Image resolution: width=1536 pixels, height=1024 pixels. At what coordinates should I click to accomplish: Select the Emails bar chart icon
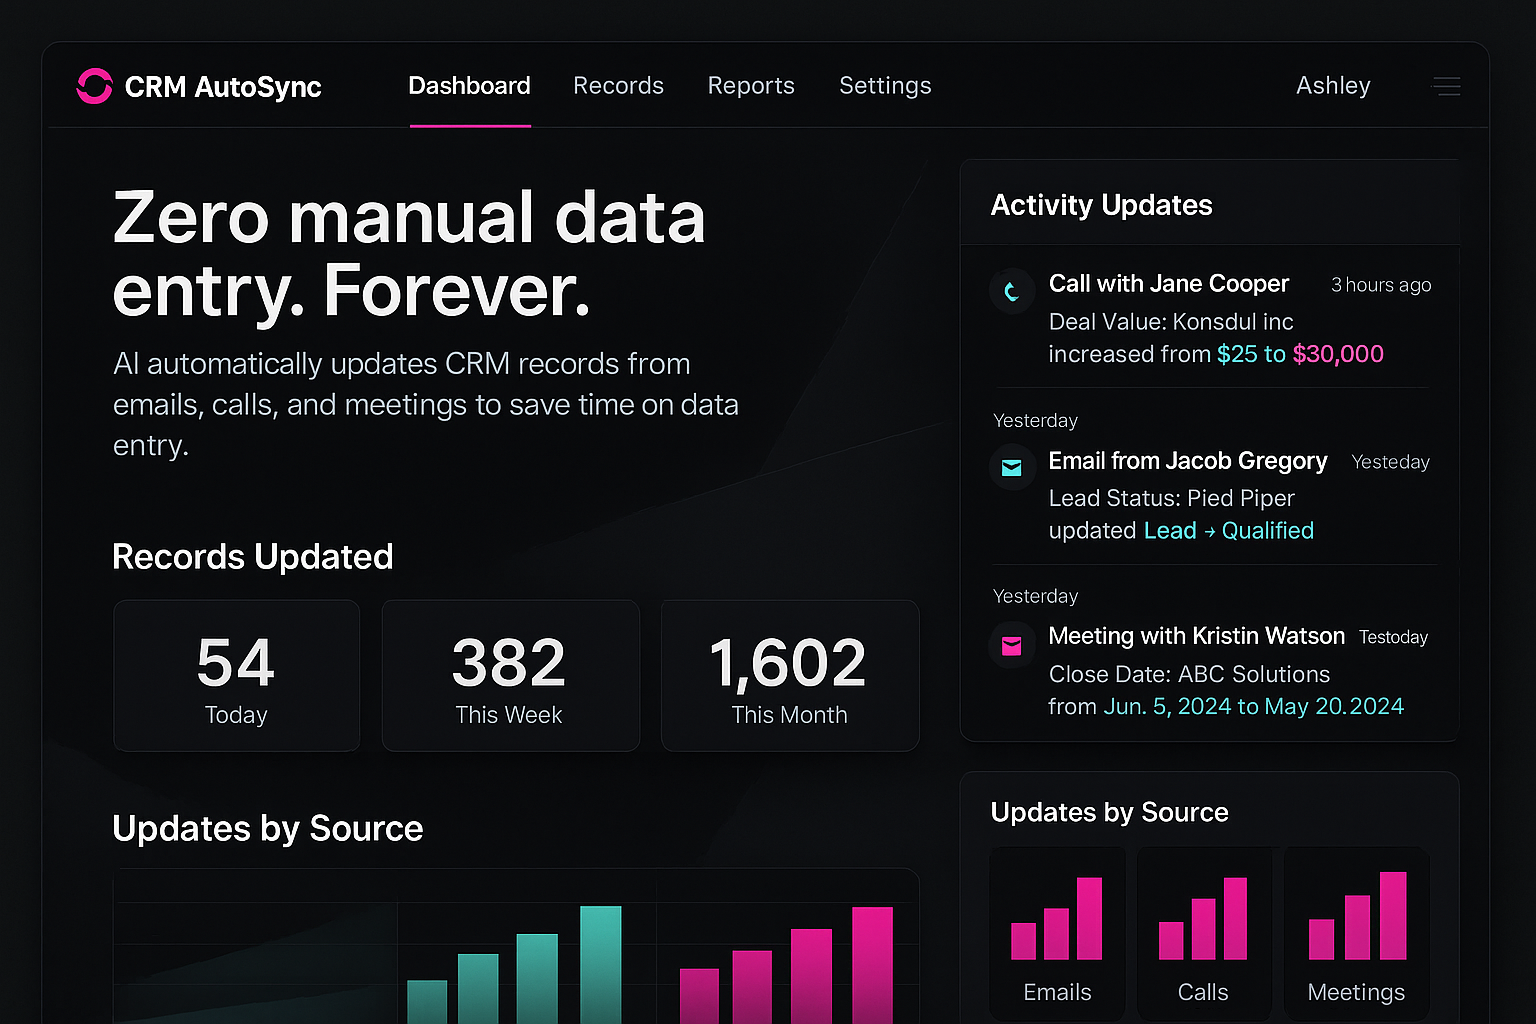pyautogui.click(x=1057, y=920)
